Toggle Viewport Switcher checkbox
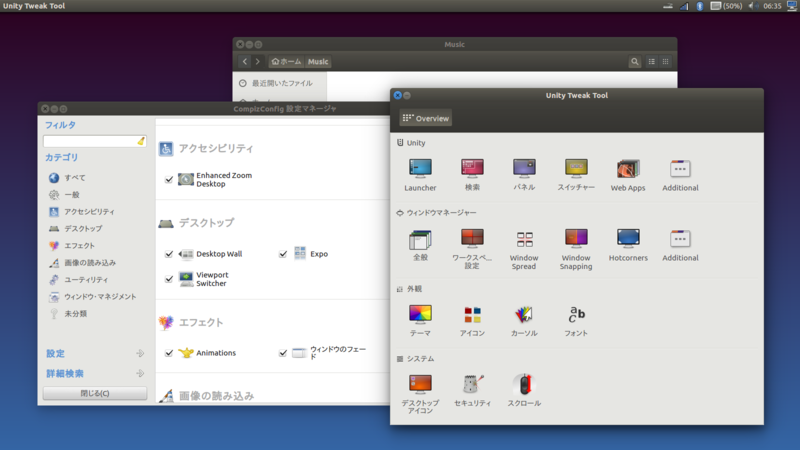The image size is (800, 450). (x=169, y=279)
